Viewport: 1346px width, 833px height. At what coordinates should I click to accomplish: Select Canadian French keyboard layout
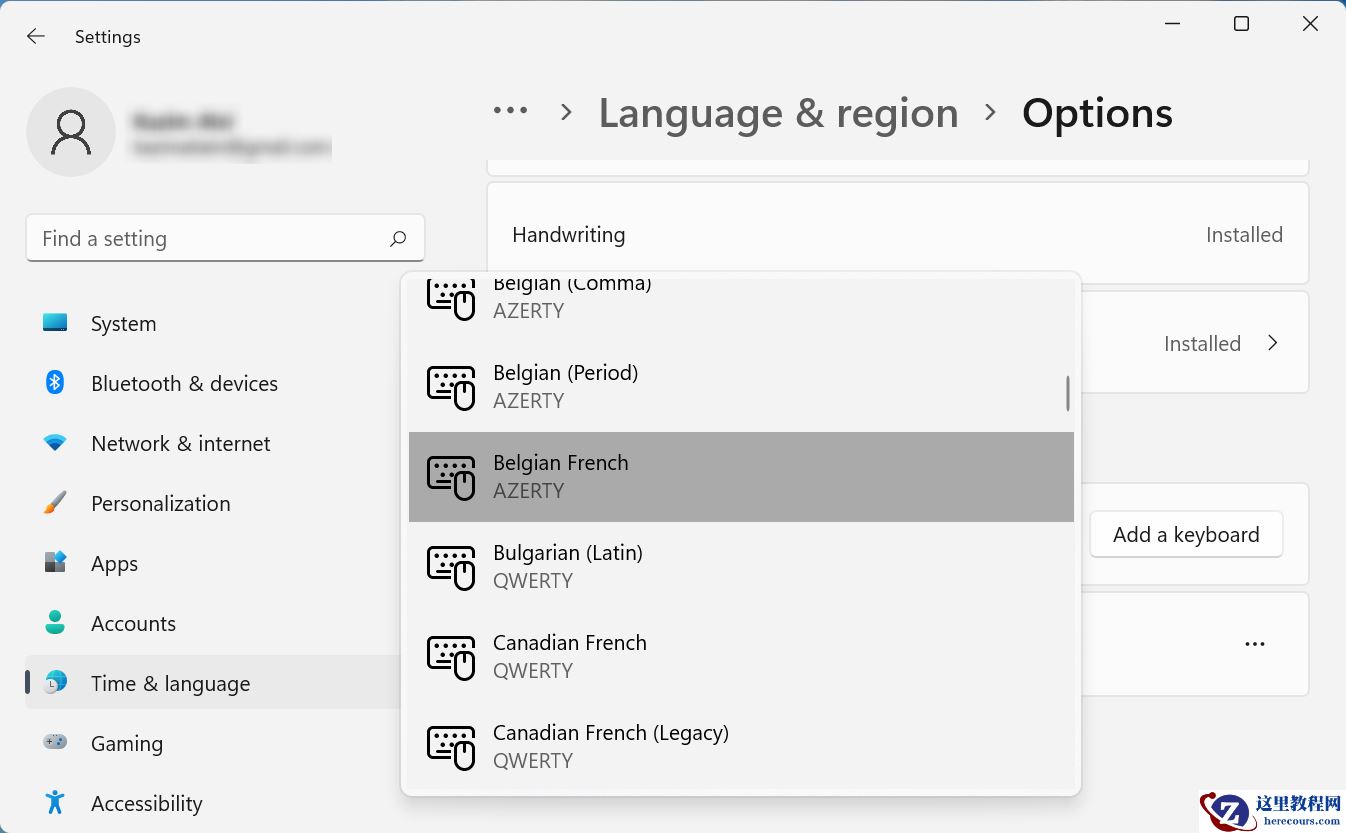pyautogui.click(x=740, y=657)
